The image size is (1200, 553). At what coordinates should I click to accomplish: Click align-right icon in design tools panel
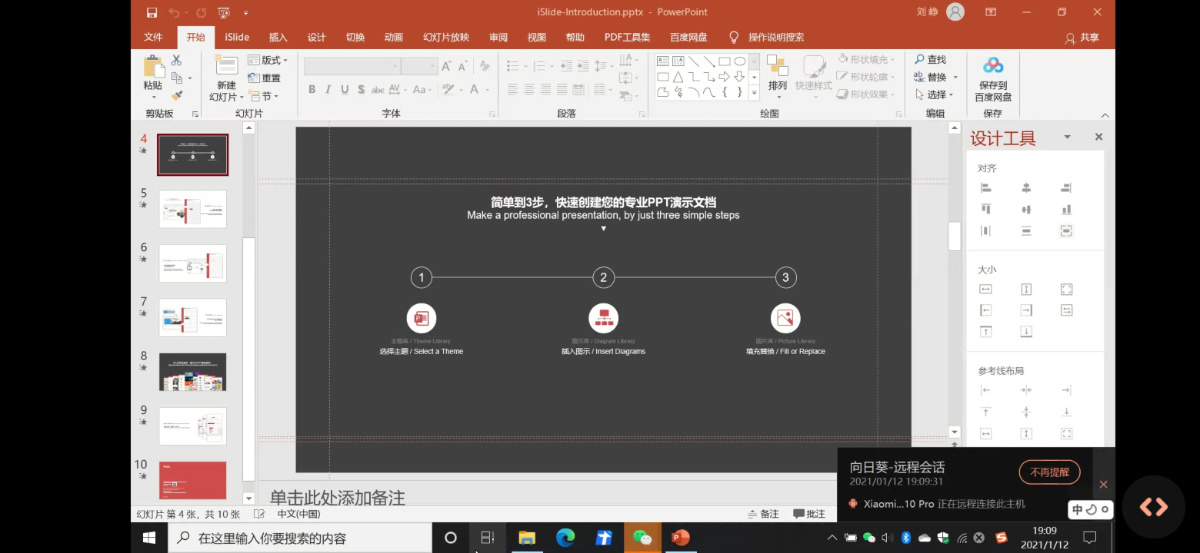pyautogui.click(x=1066, y=187)
